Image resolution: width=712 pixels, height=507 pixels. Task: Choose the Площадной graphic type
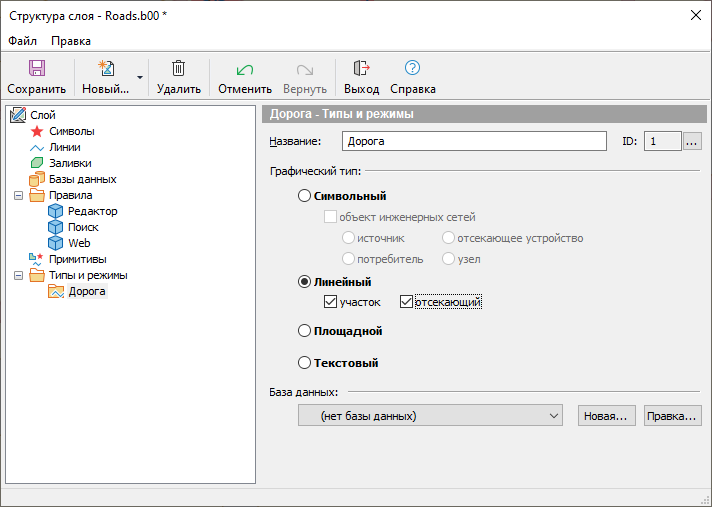tap(305, 331)
